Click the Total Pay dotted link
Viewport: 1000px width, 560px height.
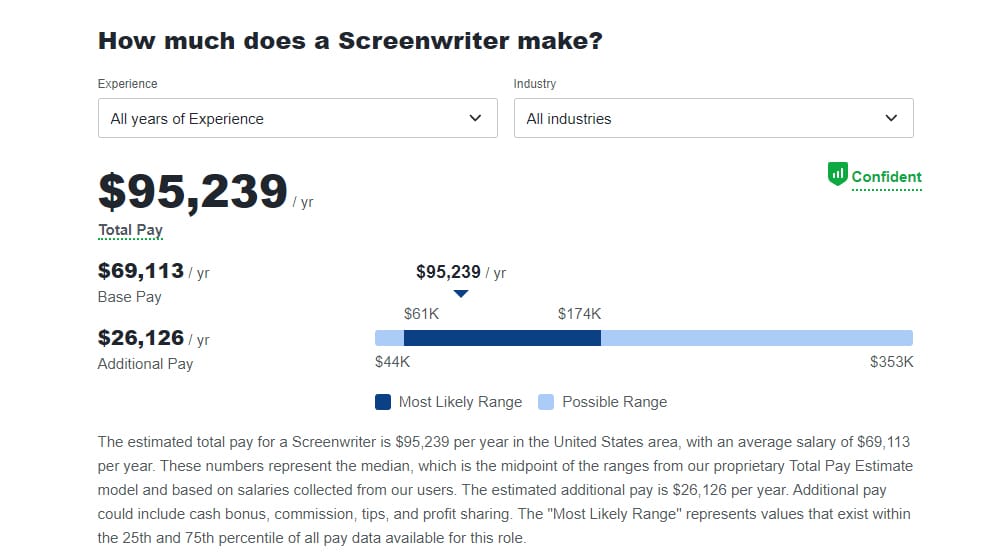click(x=131, y=230)
